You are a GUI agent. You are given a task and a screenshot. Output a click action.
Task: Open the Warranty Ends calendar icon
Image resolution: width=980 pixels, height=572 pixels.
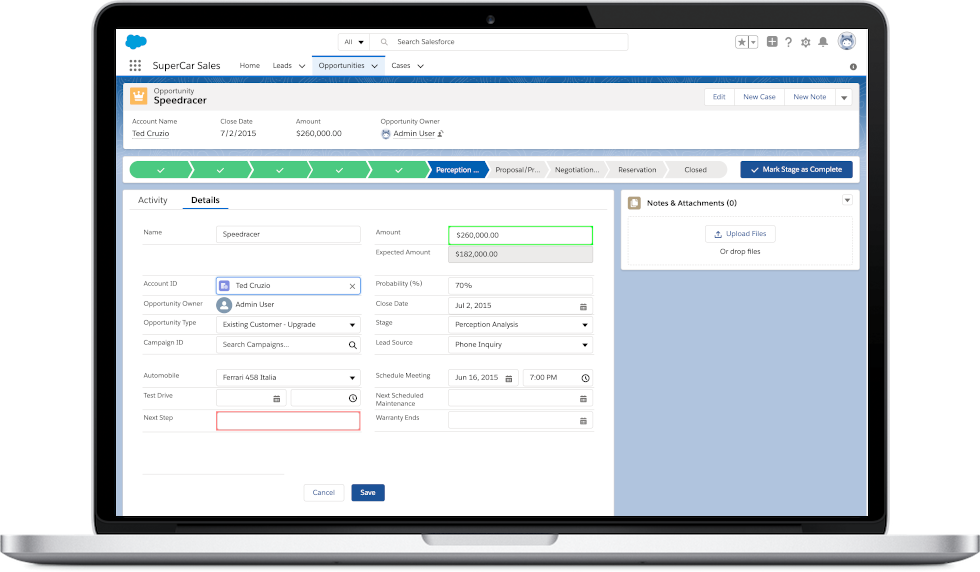(x=583, y=421)
